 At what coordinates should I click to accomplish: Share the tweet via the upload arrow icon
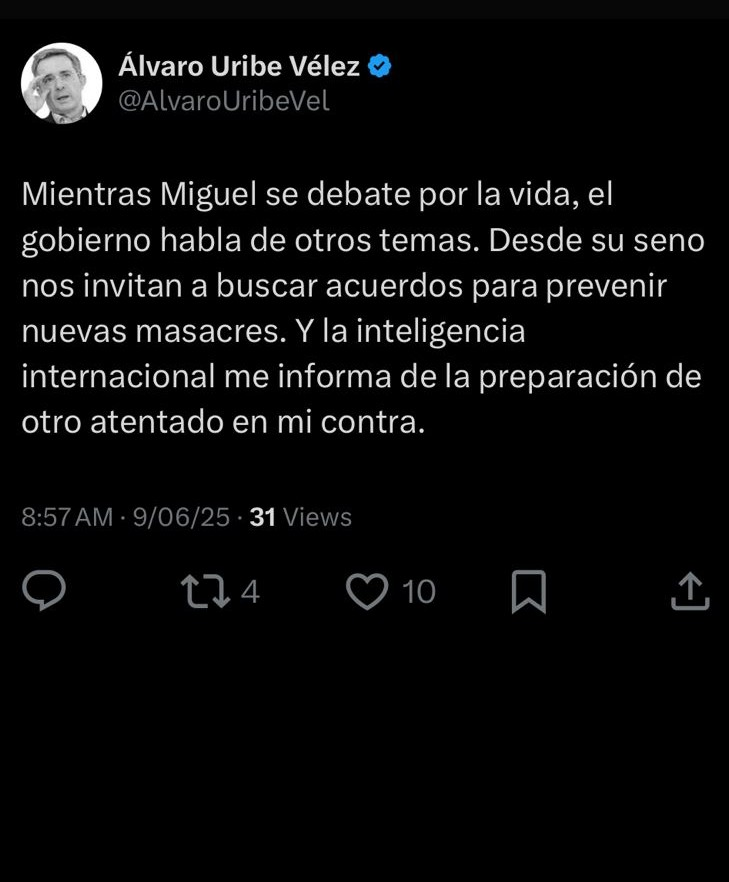coord(690,591)
